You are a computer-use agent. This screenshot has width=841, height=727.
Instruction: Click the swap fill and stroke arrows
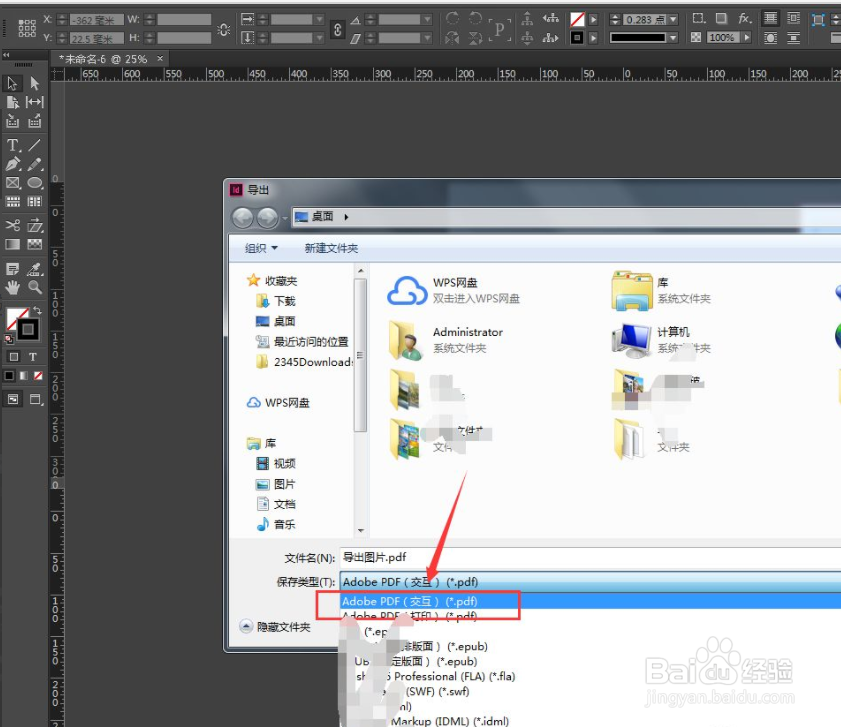point(37,311)
